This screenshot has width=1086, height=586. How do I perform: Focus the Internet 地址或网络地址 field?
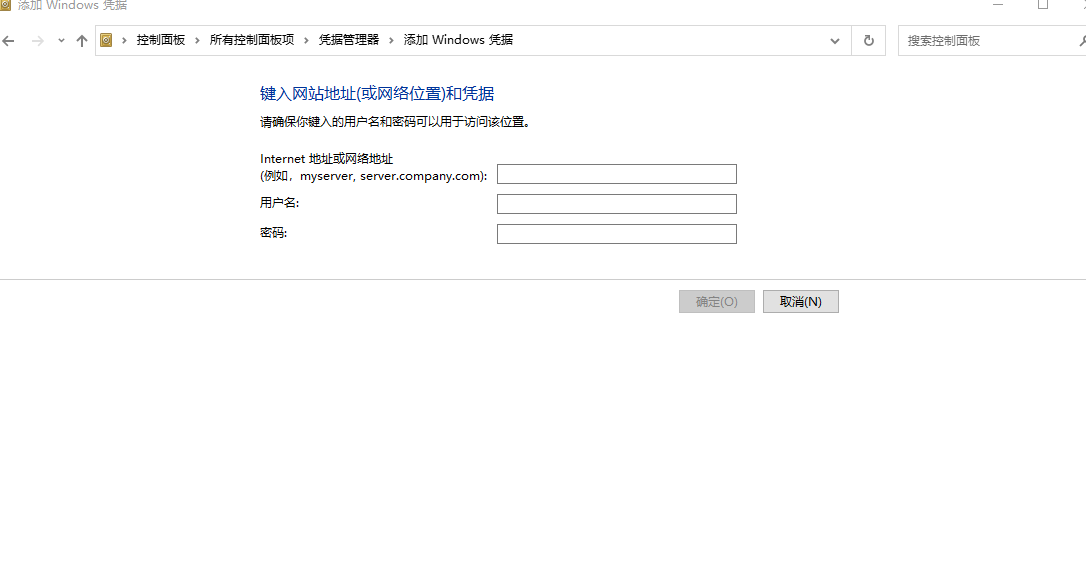coord(616,174)
